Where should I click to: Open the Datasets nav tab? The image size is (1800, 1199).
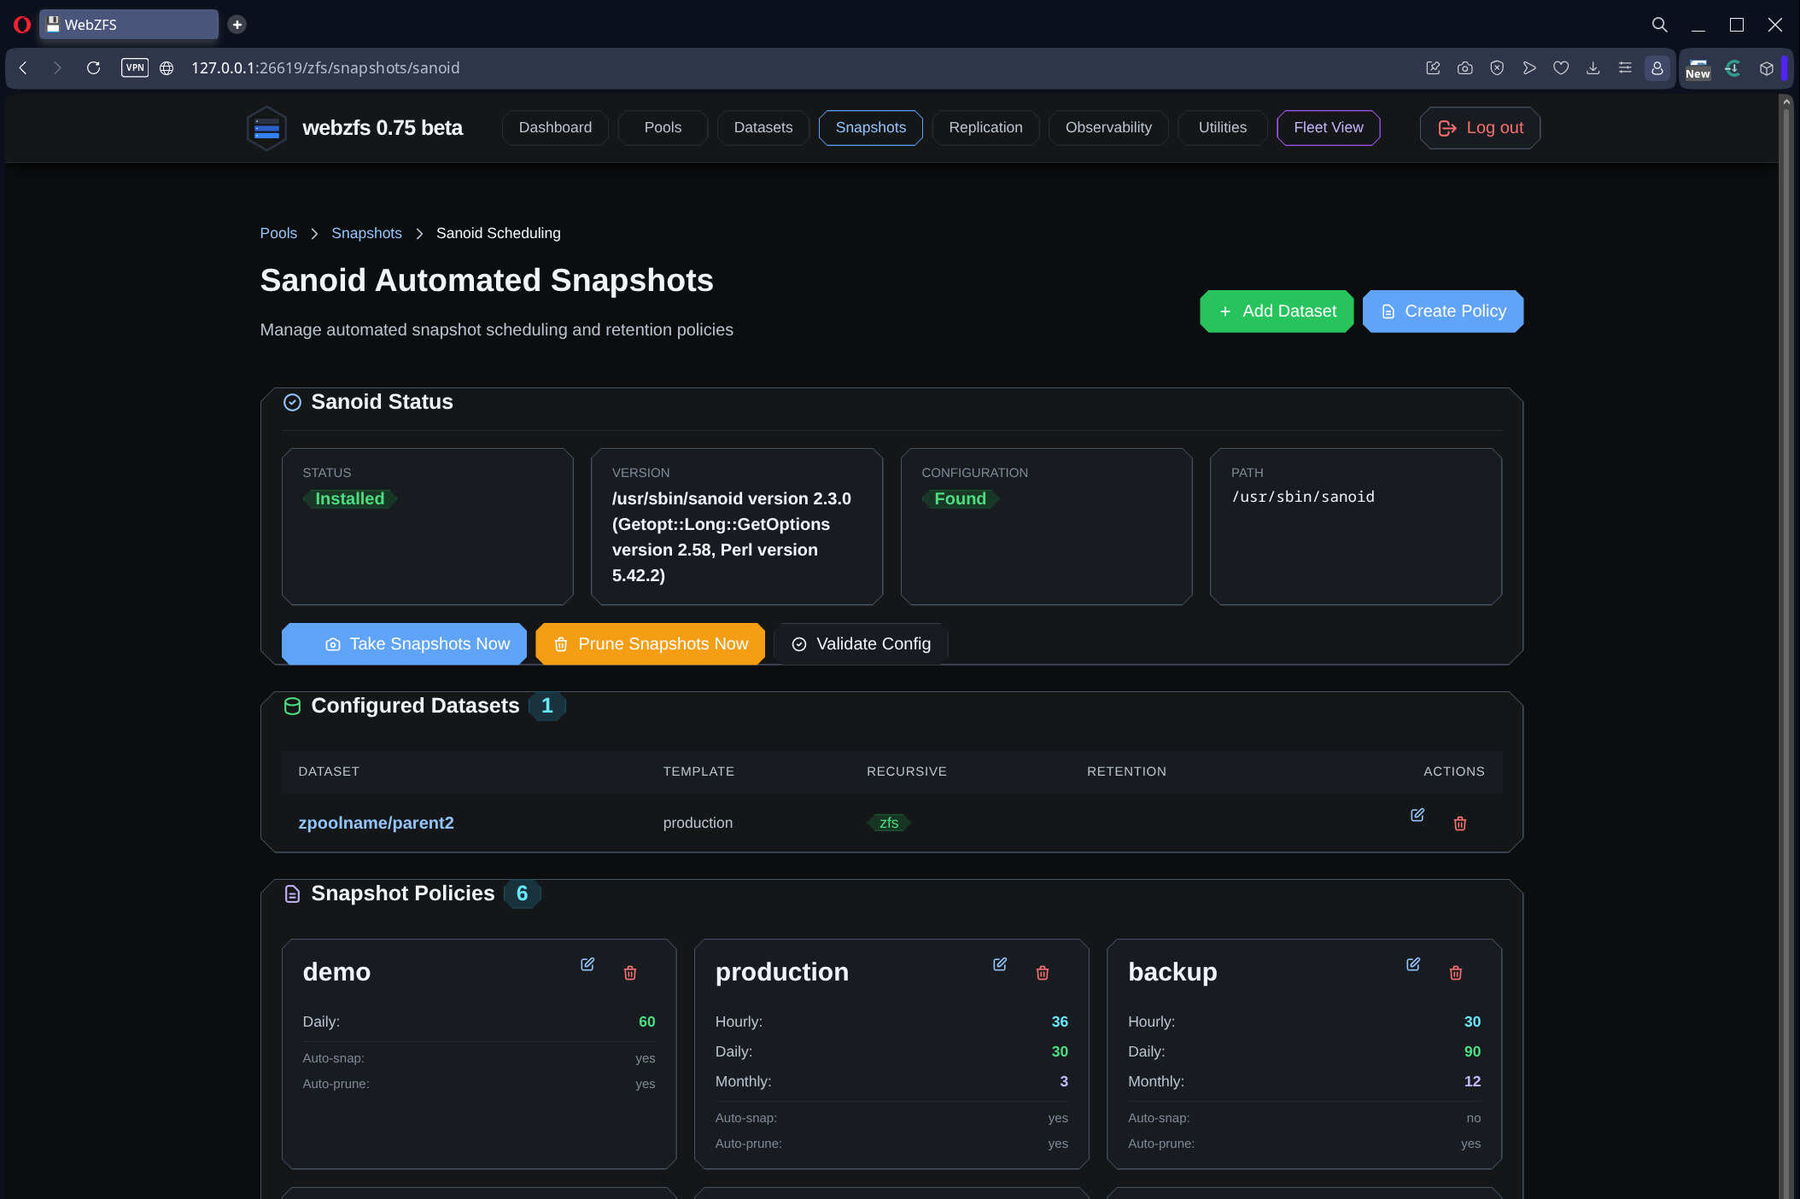point(763,127)
